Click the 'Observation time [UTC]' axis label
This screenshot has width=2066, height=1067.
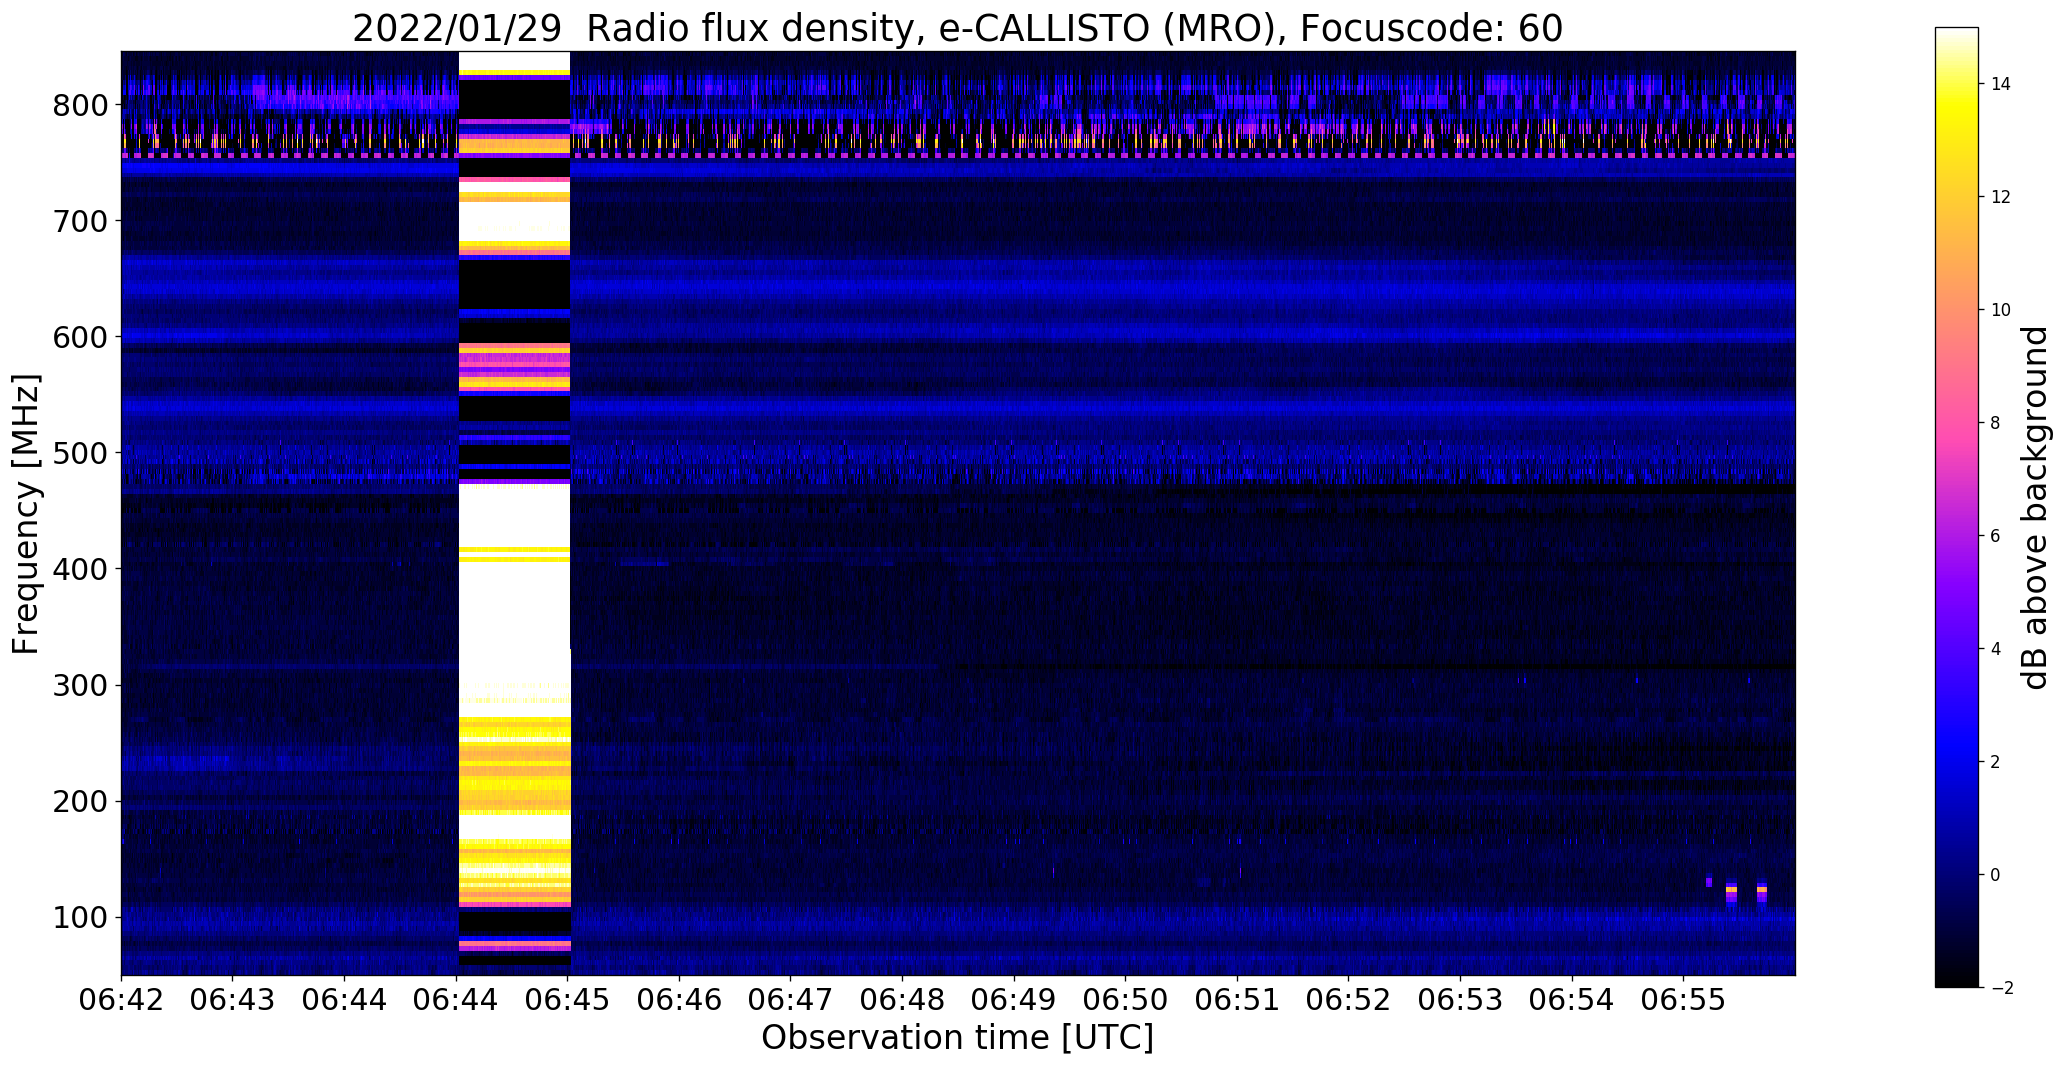point(957,1038)
